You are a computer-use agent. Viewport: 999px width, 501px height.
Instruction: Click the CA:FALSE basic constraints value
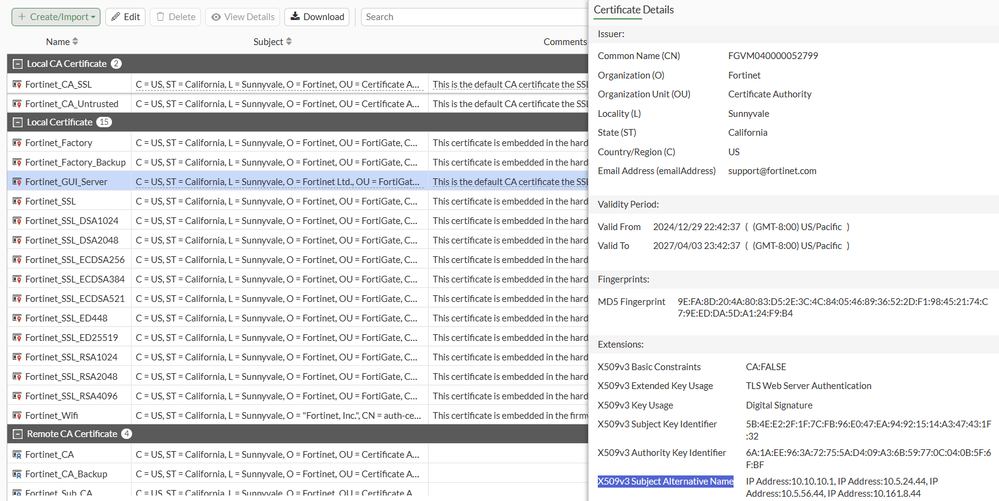[x=766, y=367]
